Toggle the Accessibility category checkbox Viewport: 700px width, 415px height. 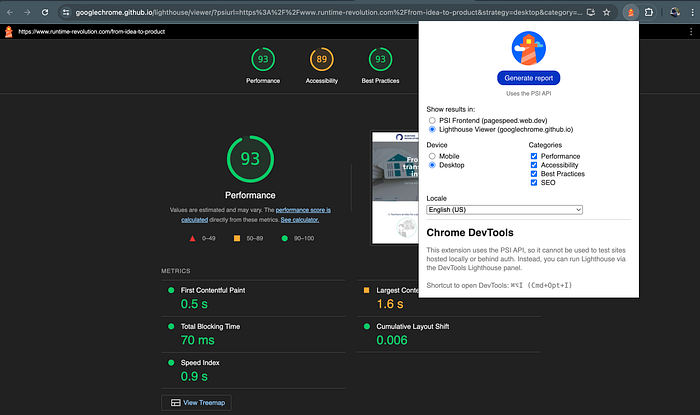click(x=534, y=165)
